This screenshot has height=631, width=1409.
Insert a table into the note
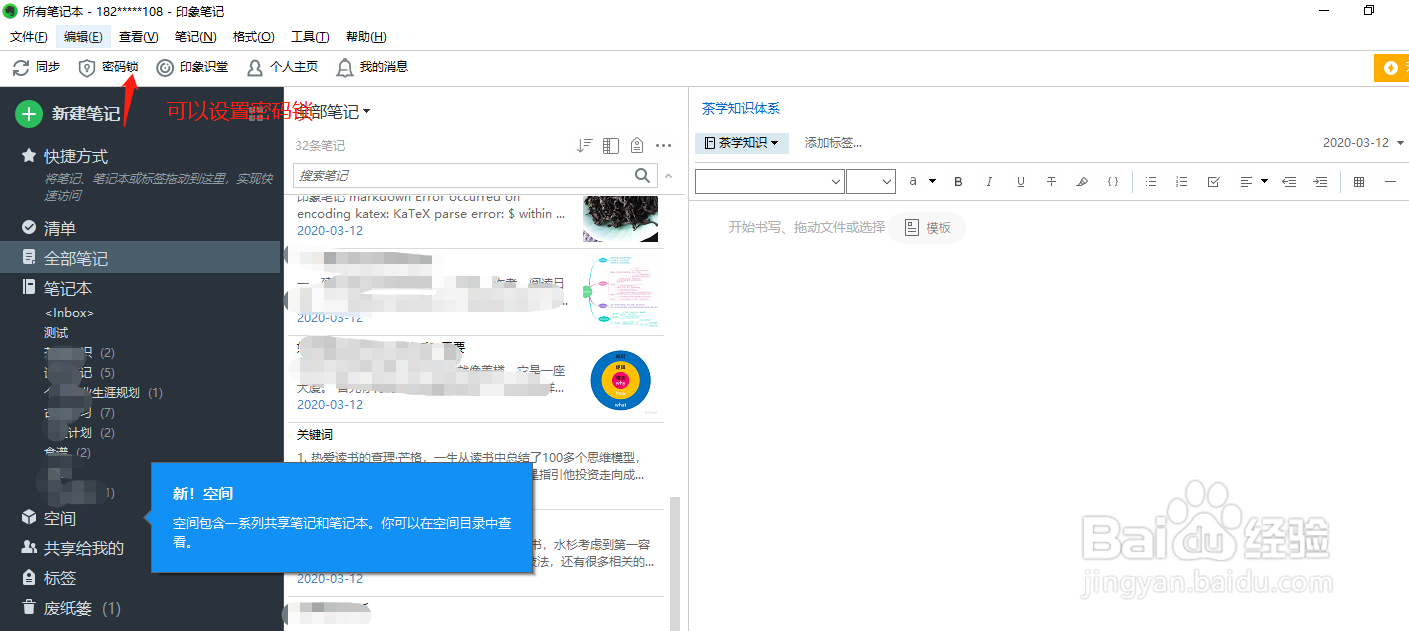pyautogui.click(x=1358, y=181)
